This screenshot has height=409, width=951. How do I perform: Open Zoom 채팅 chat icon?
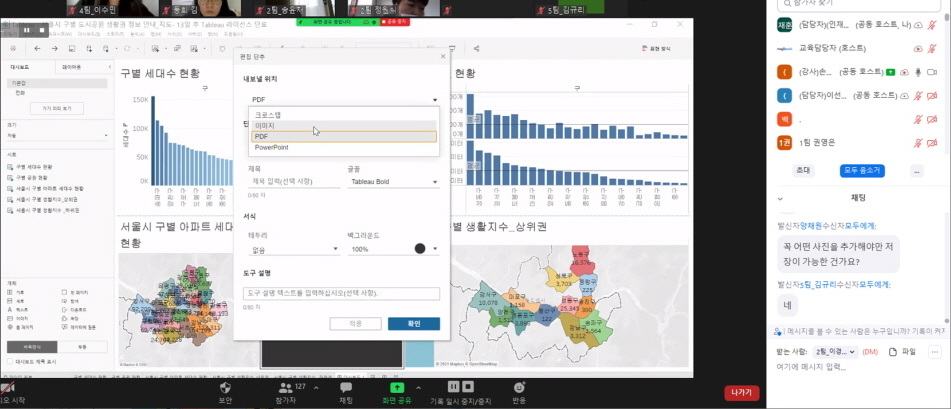[346, 387]
